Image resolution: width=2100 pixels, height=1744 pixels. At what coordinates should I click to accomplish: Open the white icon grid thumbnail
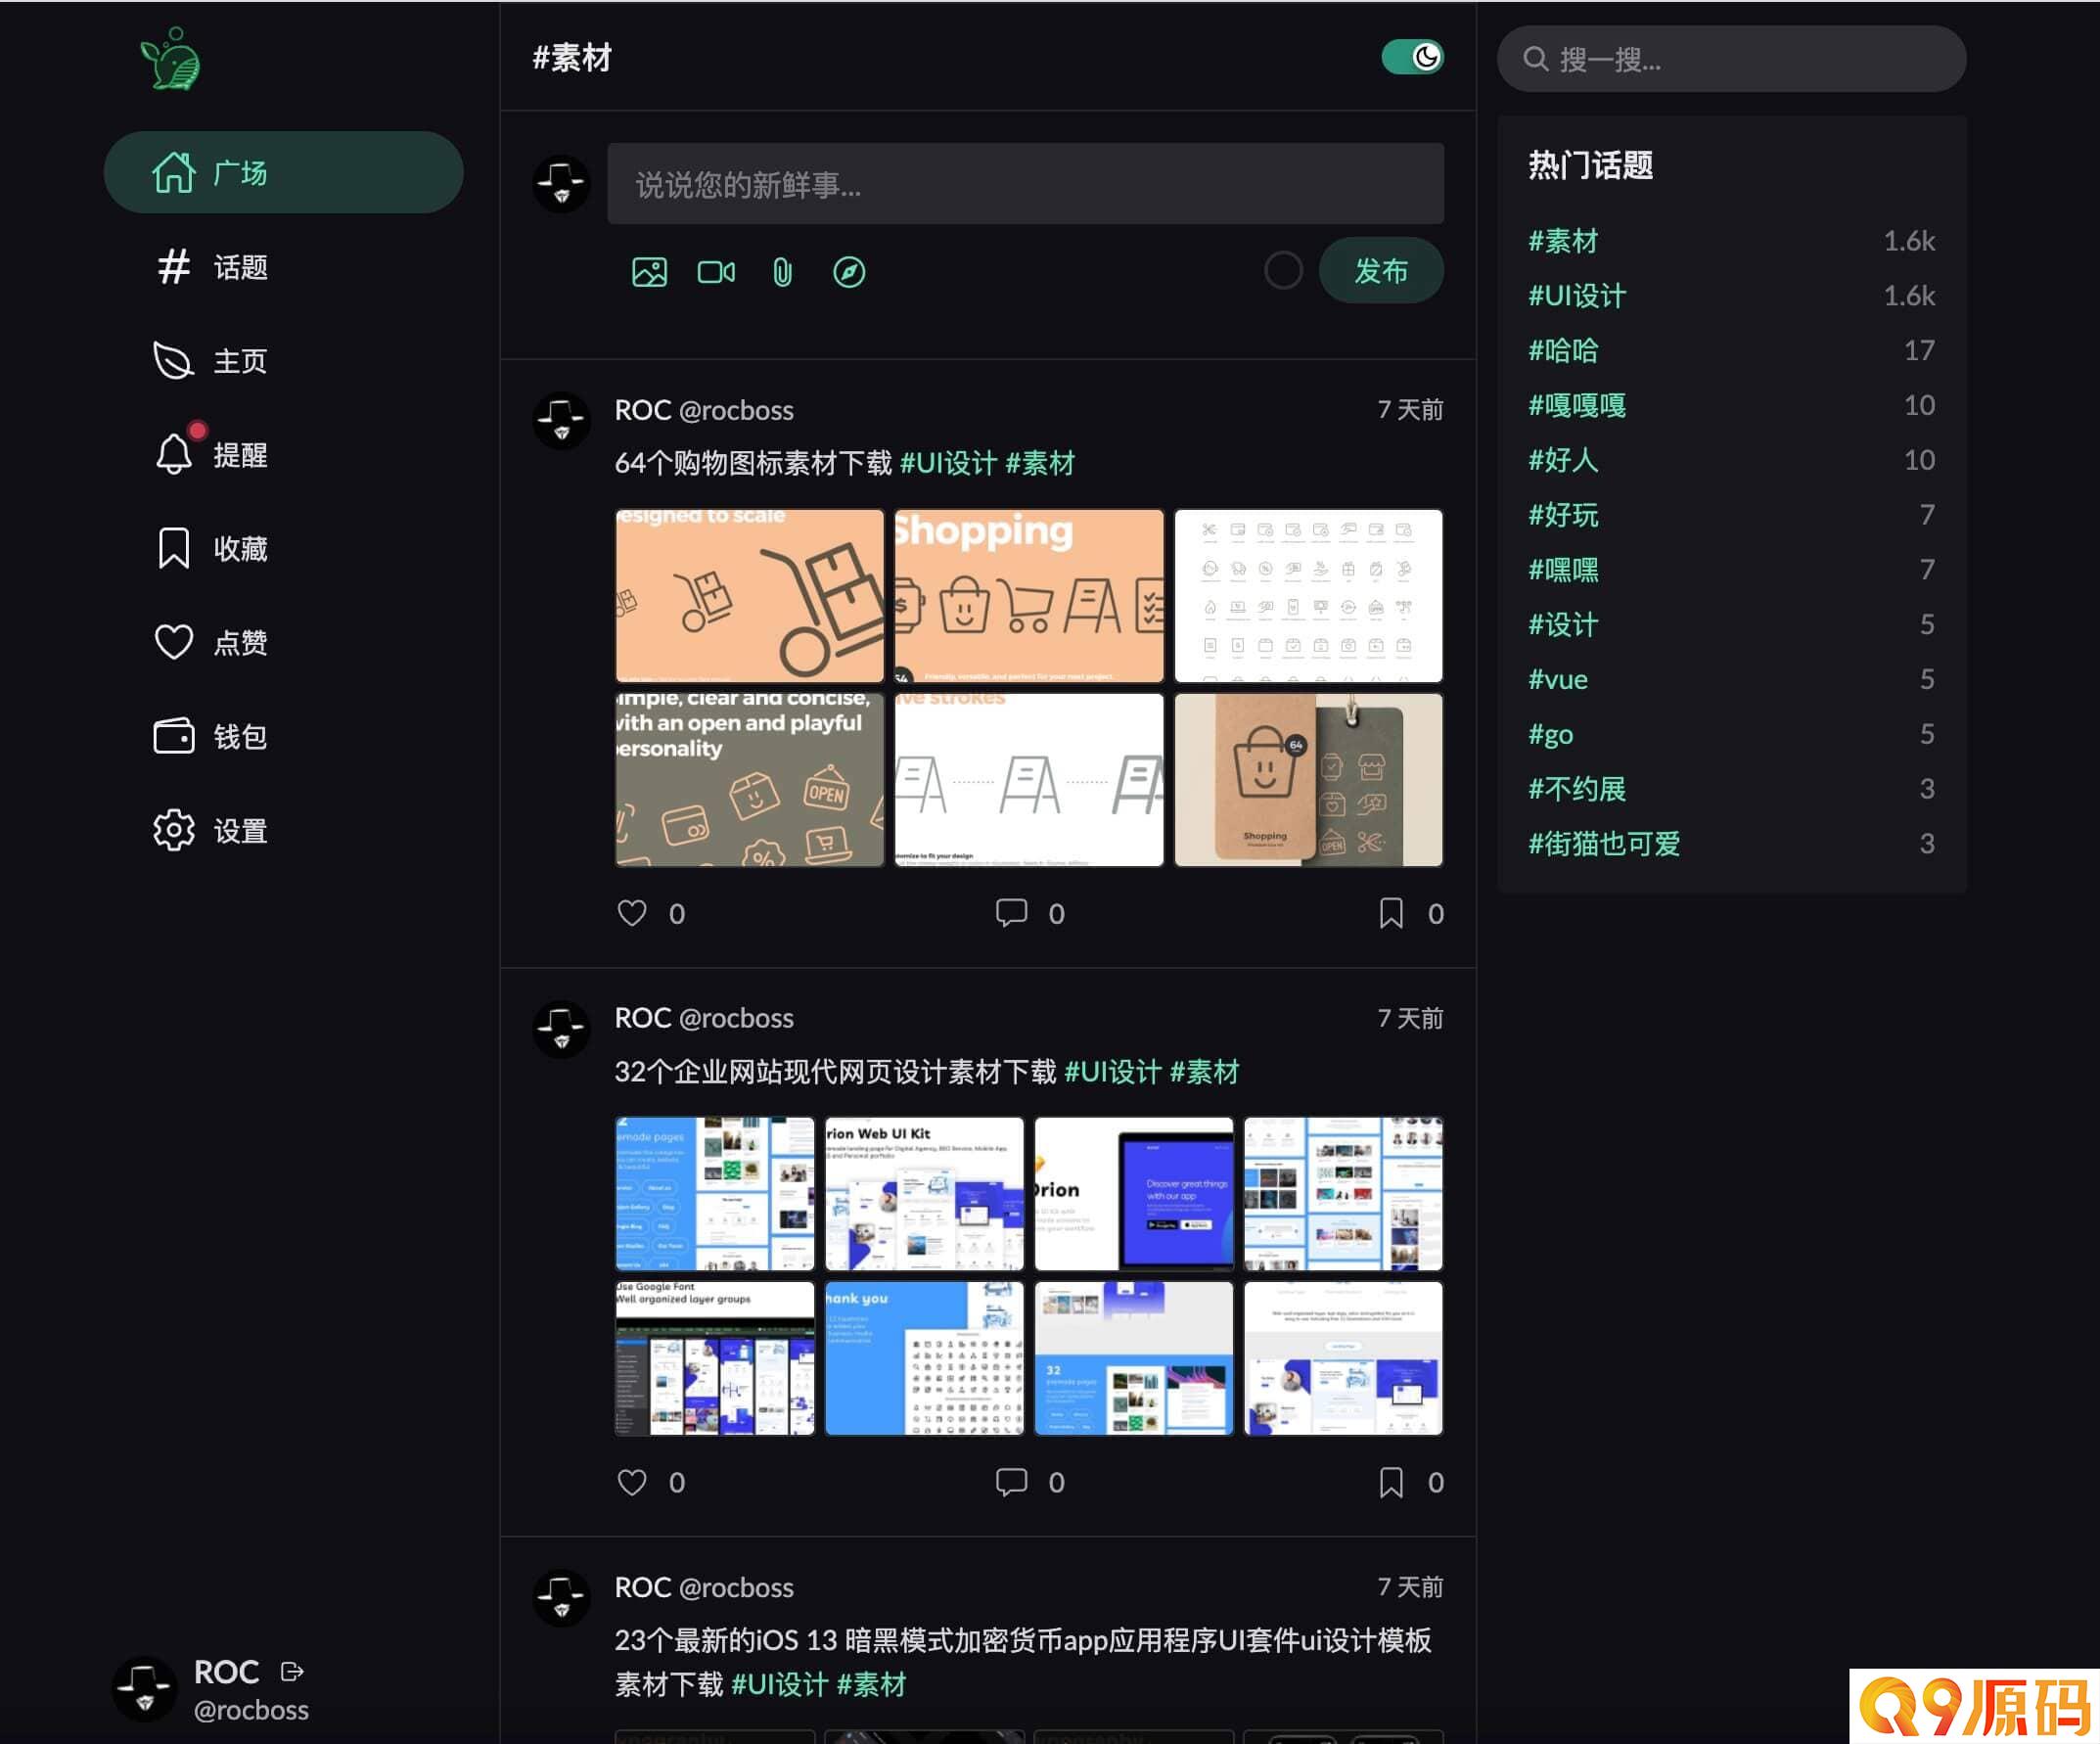(x=1308, y=596)
